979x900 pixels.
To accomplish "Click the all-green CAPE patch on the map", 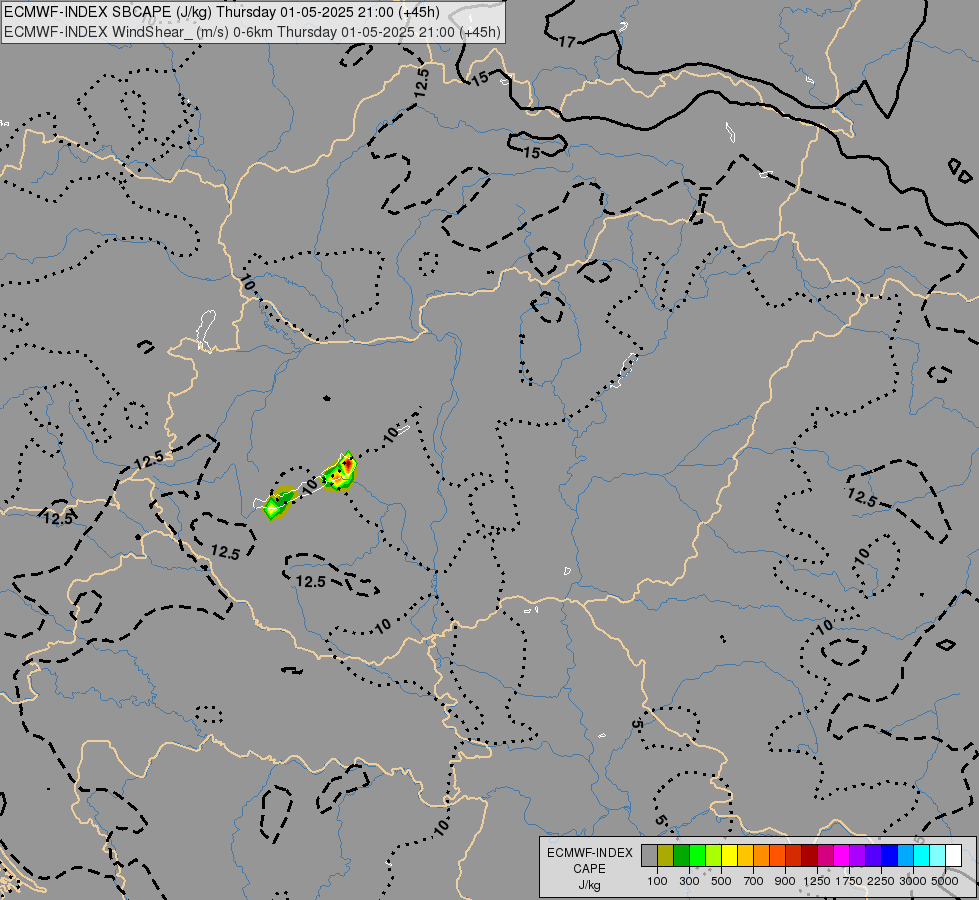I will click(278, 503).
